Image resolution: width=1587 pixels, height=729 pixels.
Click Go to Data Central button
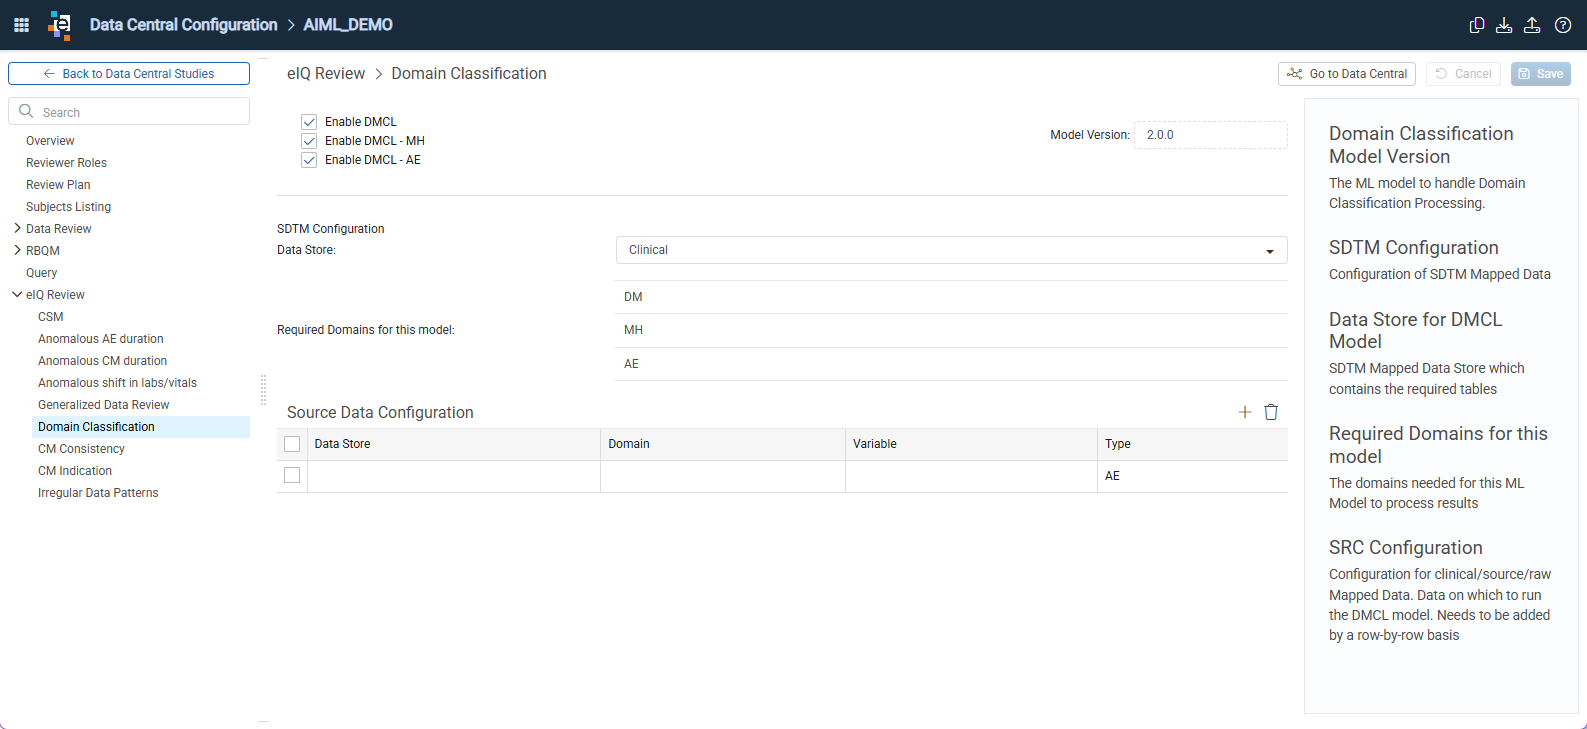tap(1346, 74)
